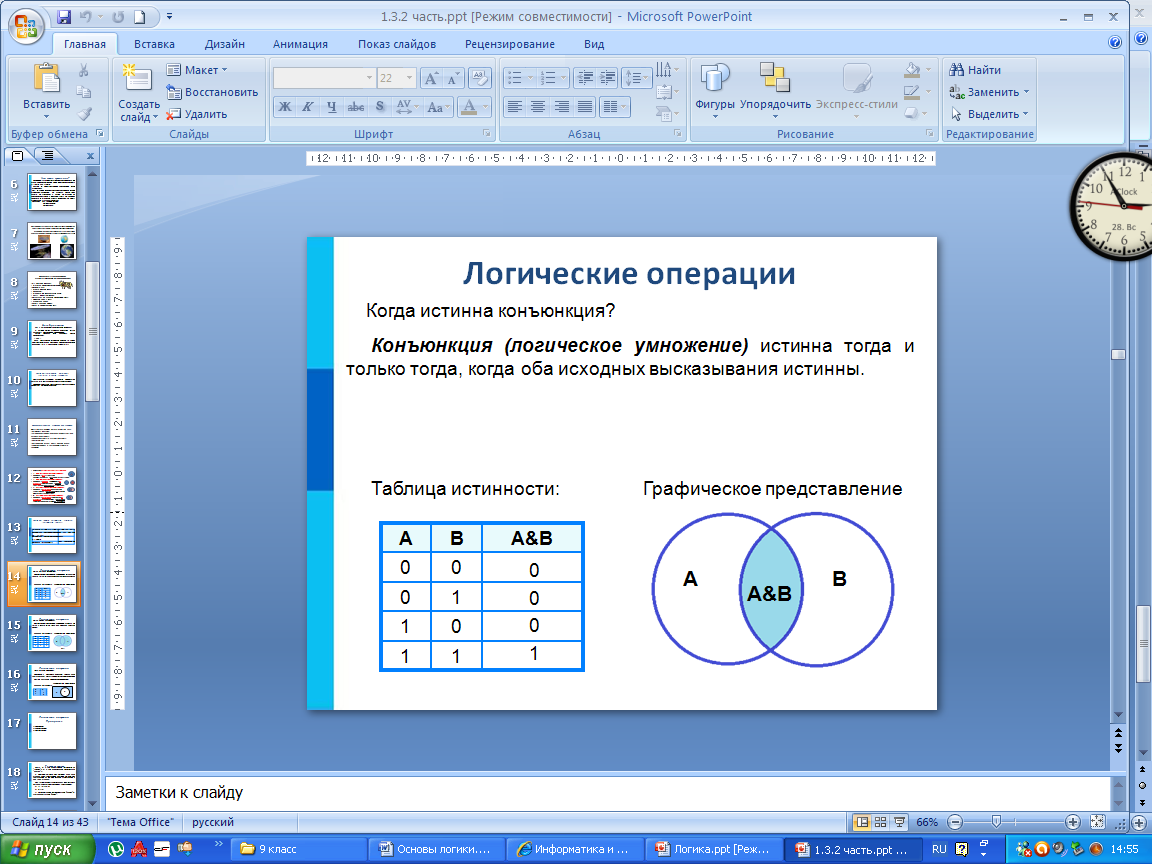Zoom out with the minus button
This screenshot has height=864, width=1152.
click(954, 822)
